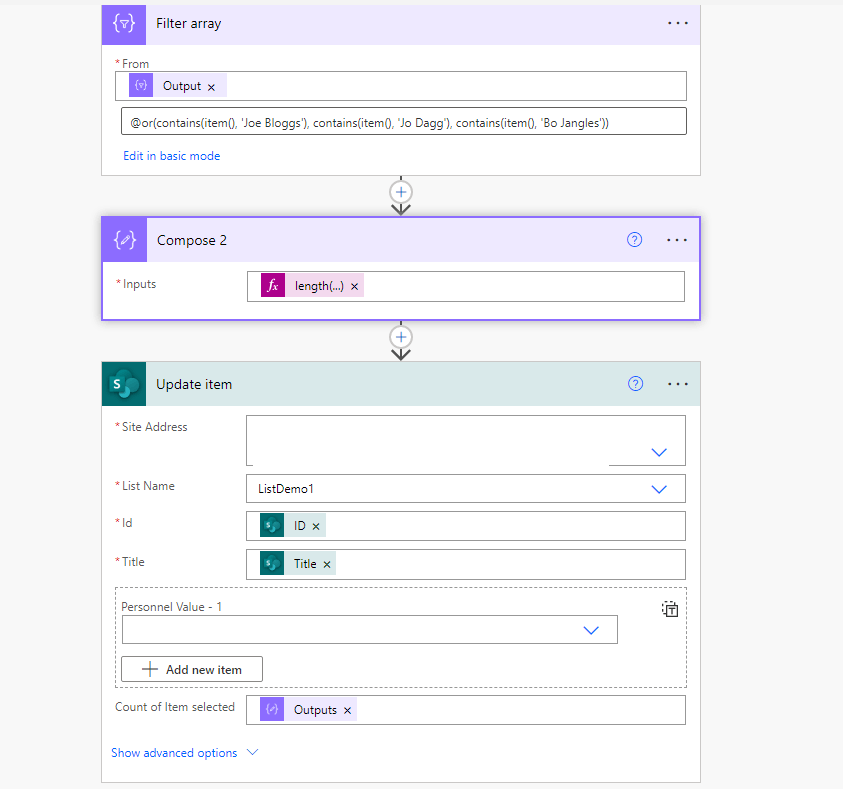
Task: Insert a step above Update item
Action: click(x=401, y=337)
